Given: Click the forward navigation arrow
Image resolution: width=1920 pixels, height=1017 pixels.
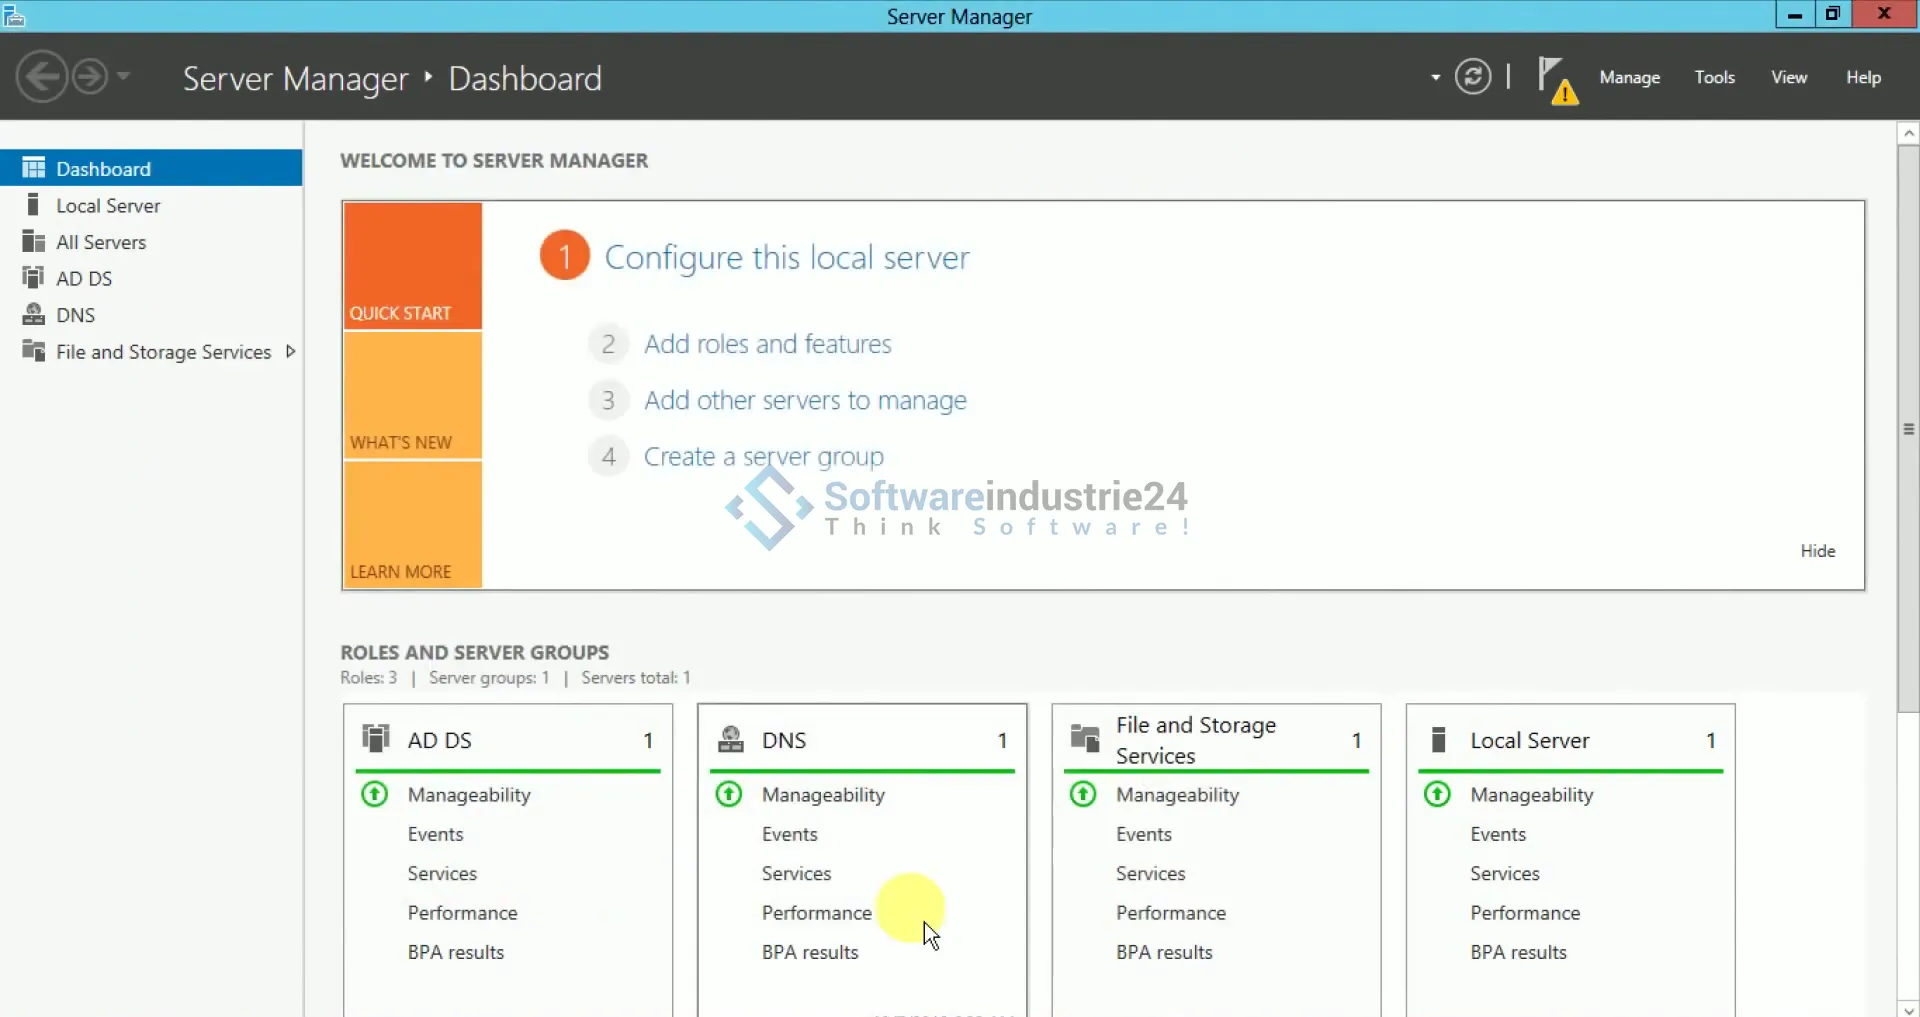Looking at the screenshot, I should [90, 77].
